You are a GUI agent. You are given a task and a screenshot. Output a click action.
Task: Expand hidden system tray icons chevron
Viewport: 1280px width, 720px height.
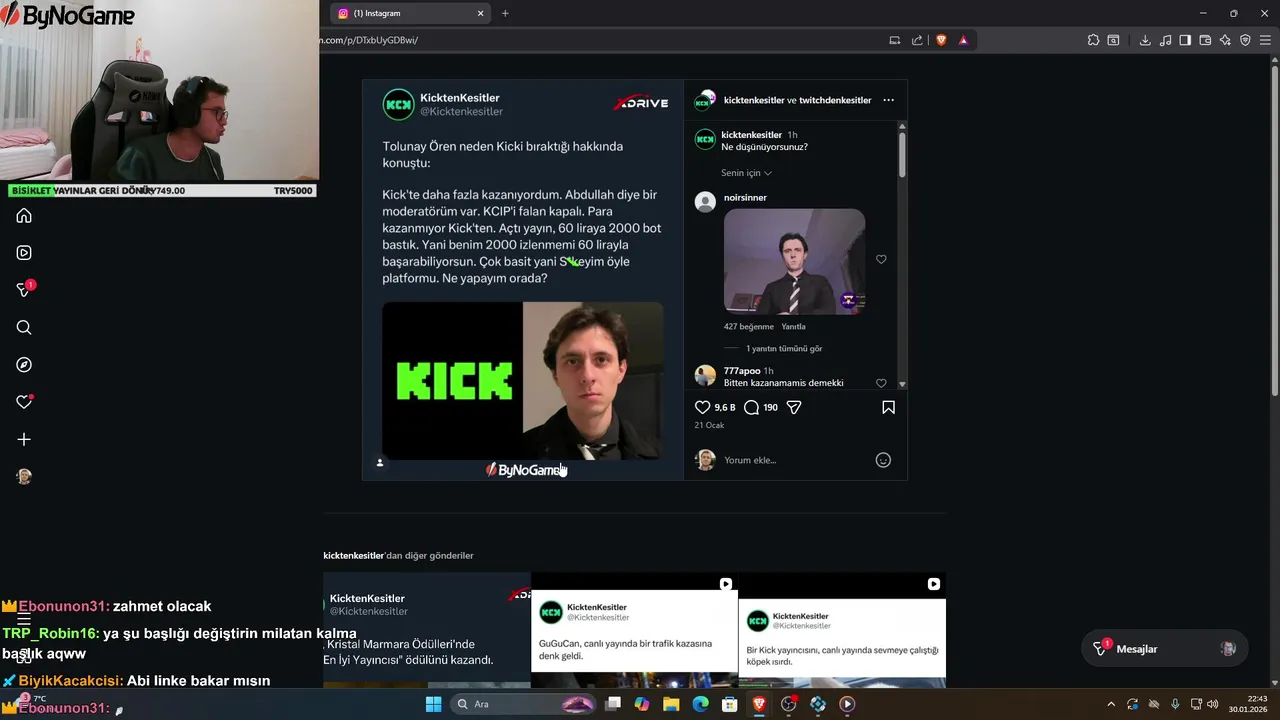pyautogui.click(x=1110, y=704)
